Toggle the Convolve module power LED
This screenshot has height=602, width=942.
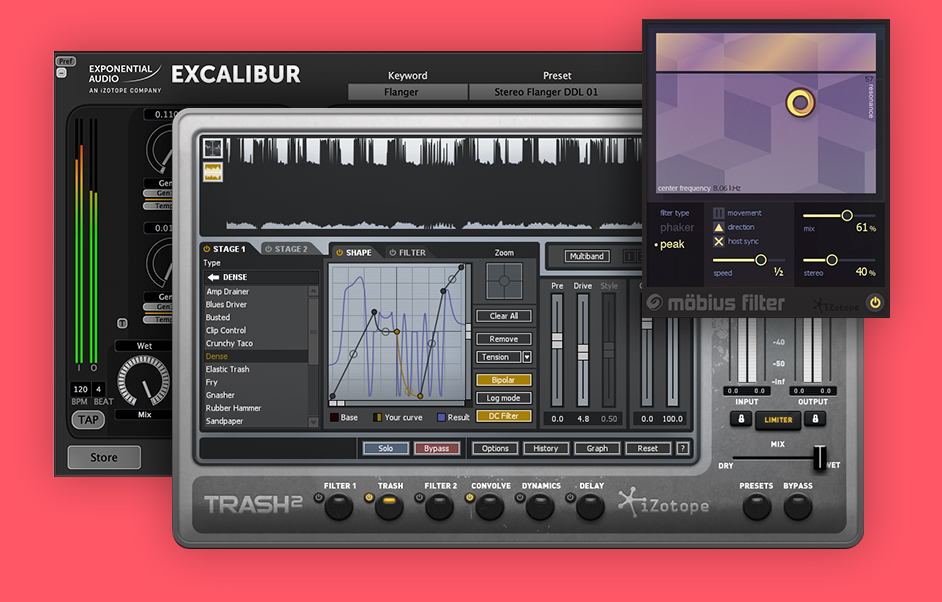tap(470, 497)
